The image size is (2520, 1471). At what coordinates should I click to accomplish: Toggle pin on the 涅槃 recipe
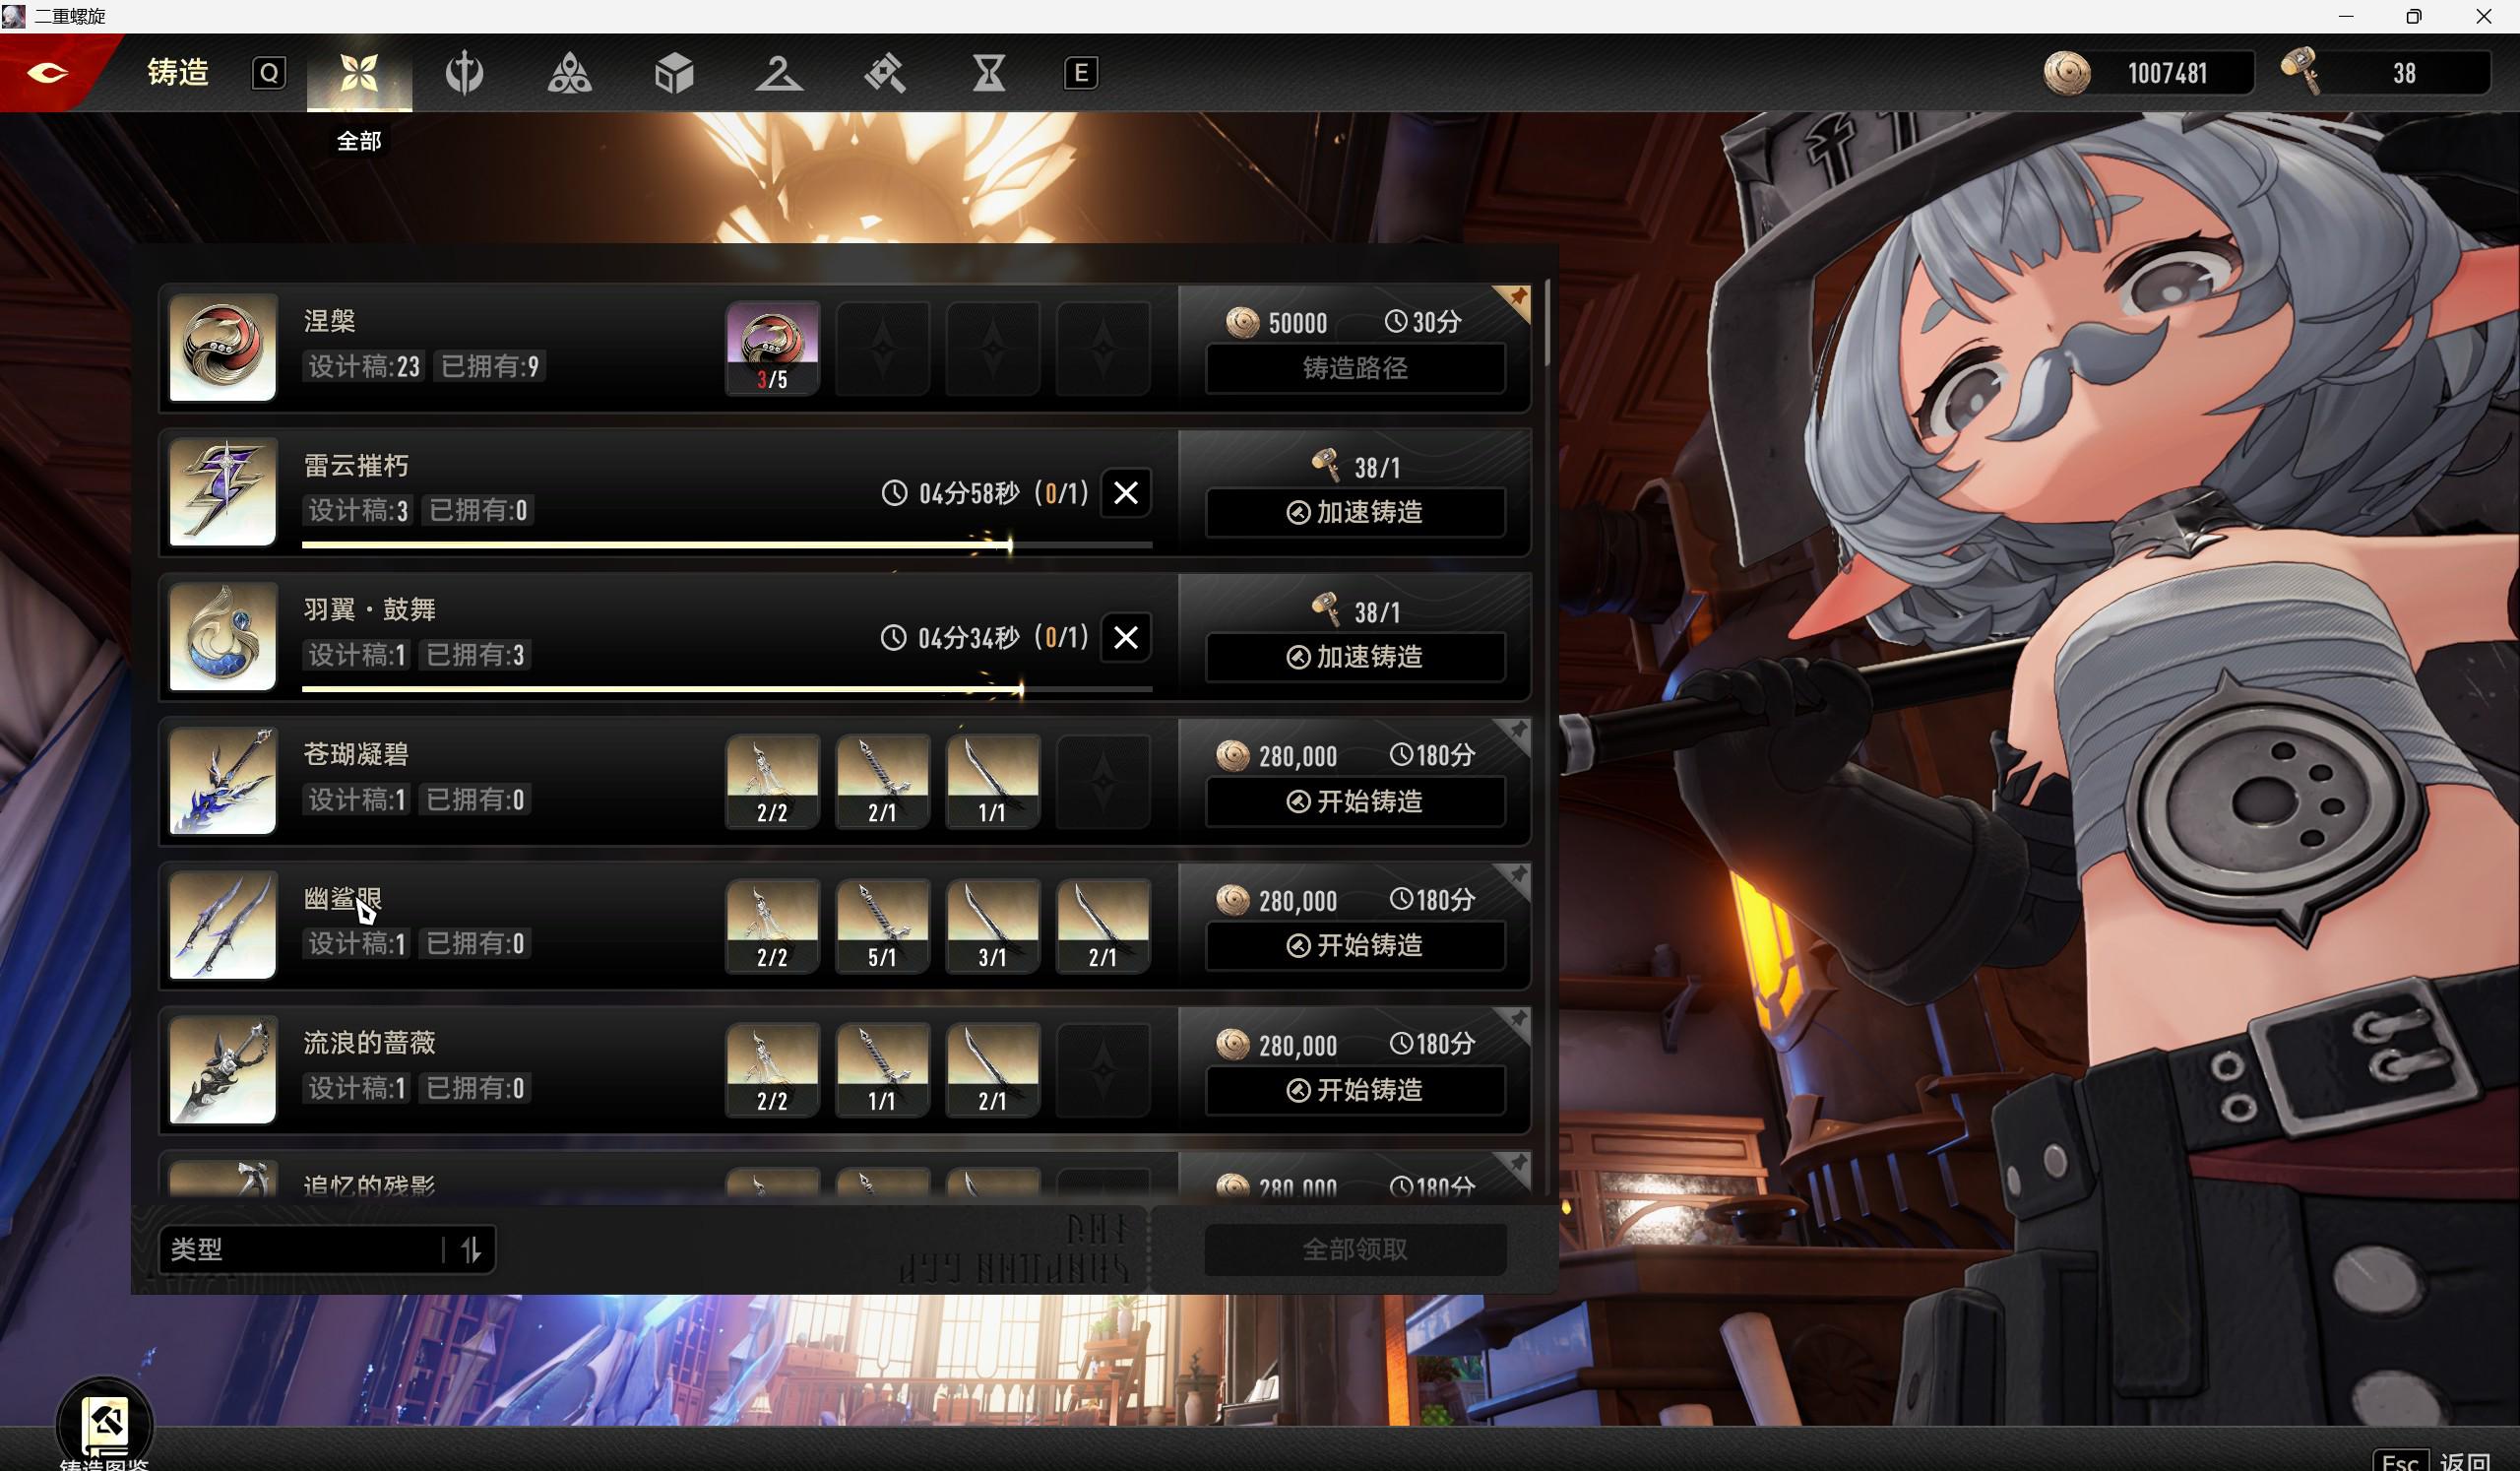point(1517,297)
